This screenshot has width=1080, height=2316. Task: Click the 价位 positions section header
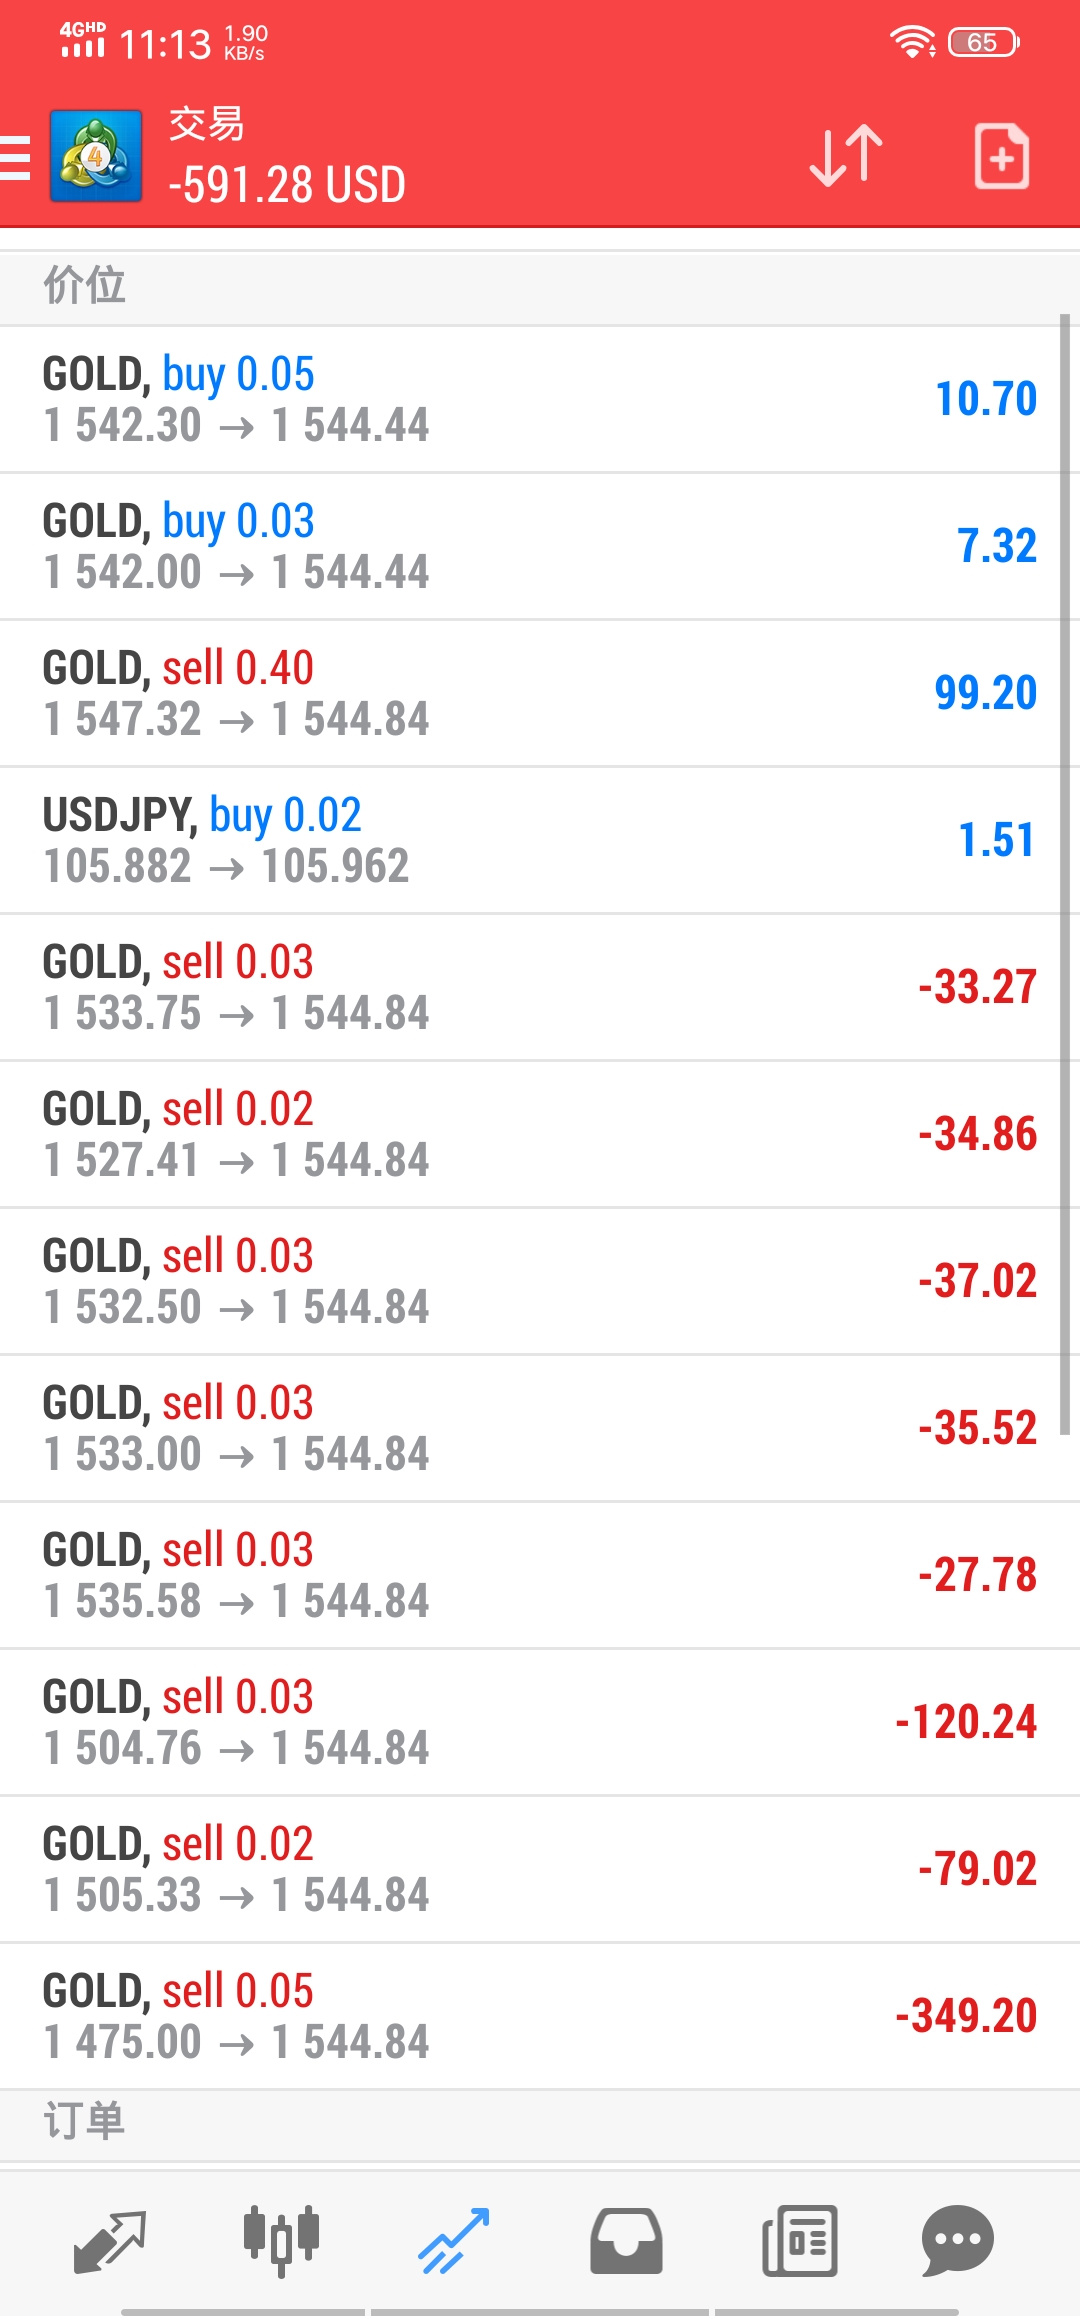click(84, 285)
